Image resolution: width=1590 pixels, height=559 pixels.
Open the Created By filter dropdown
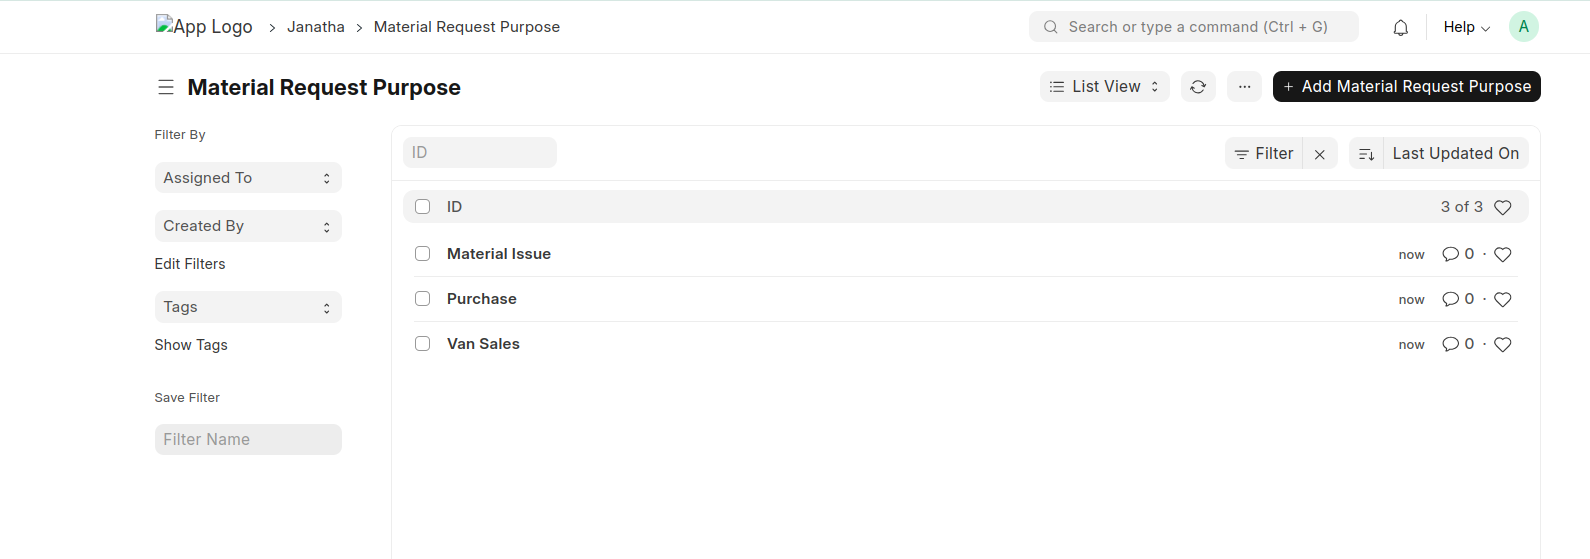tap(248, 226)
